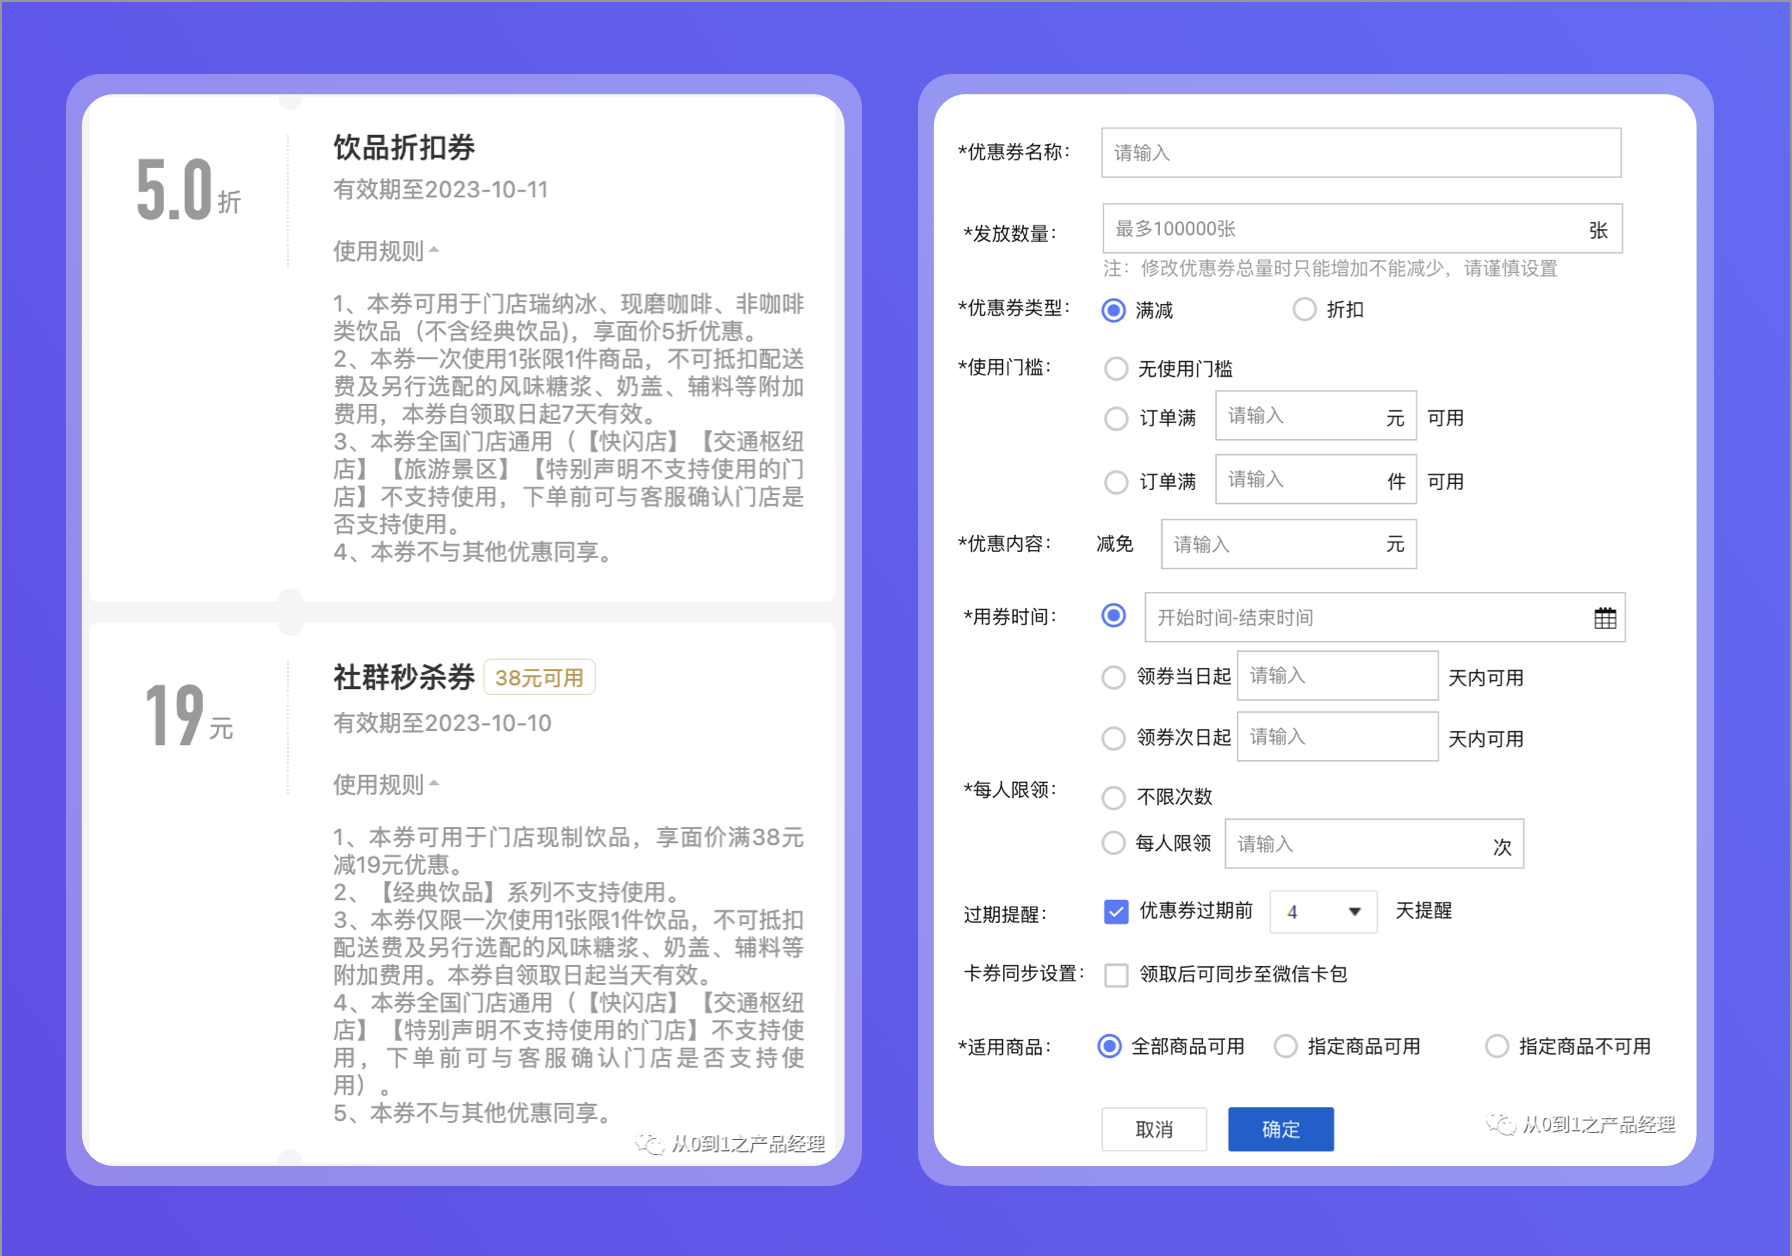Collapse 使用规则 for 饮品折扣券

386,251
